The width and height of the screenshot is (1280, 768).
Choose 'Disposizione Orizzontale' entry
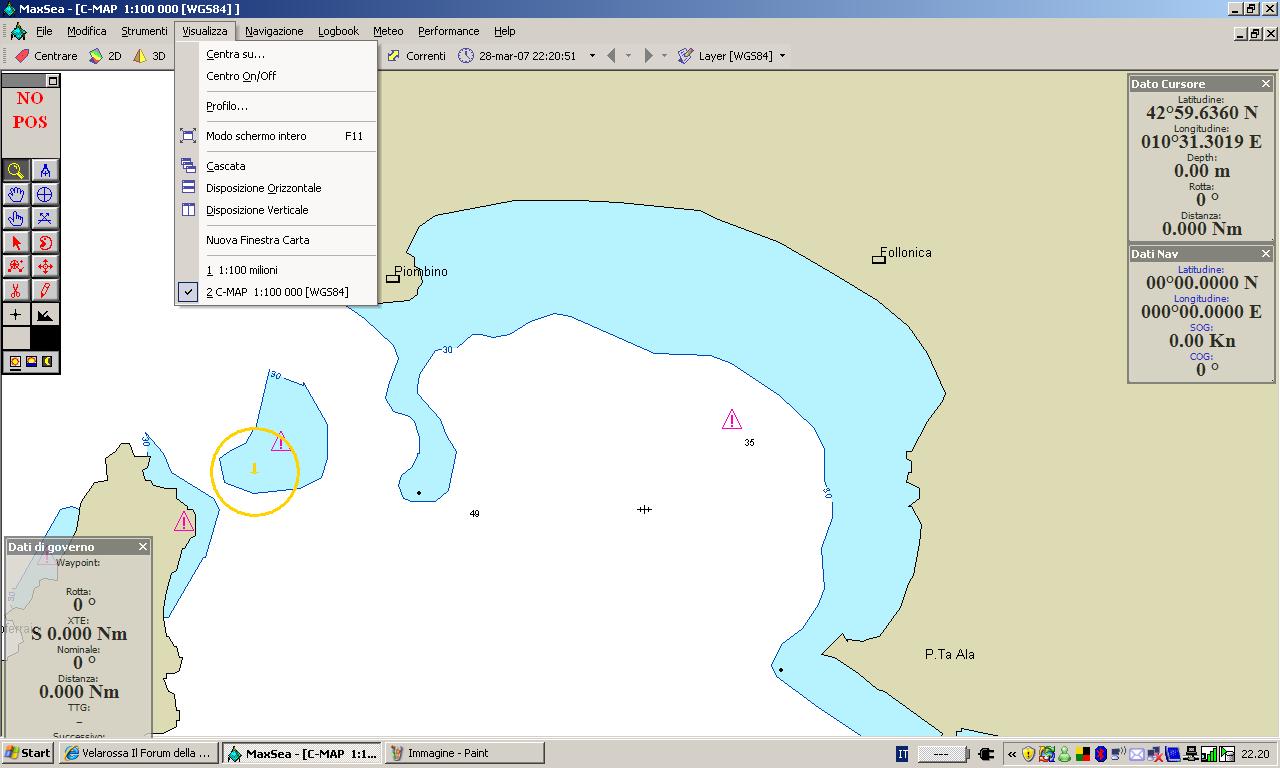point(276,188)
